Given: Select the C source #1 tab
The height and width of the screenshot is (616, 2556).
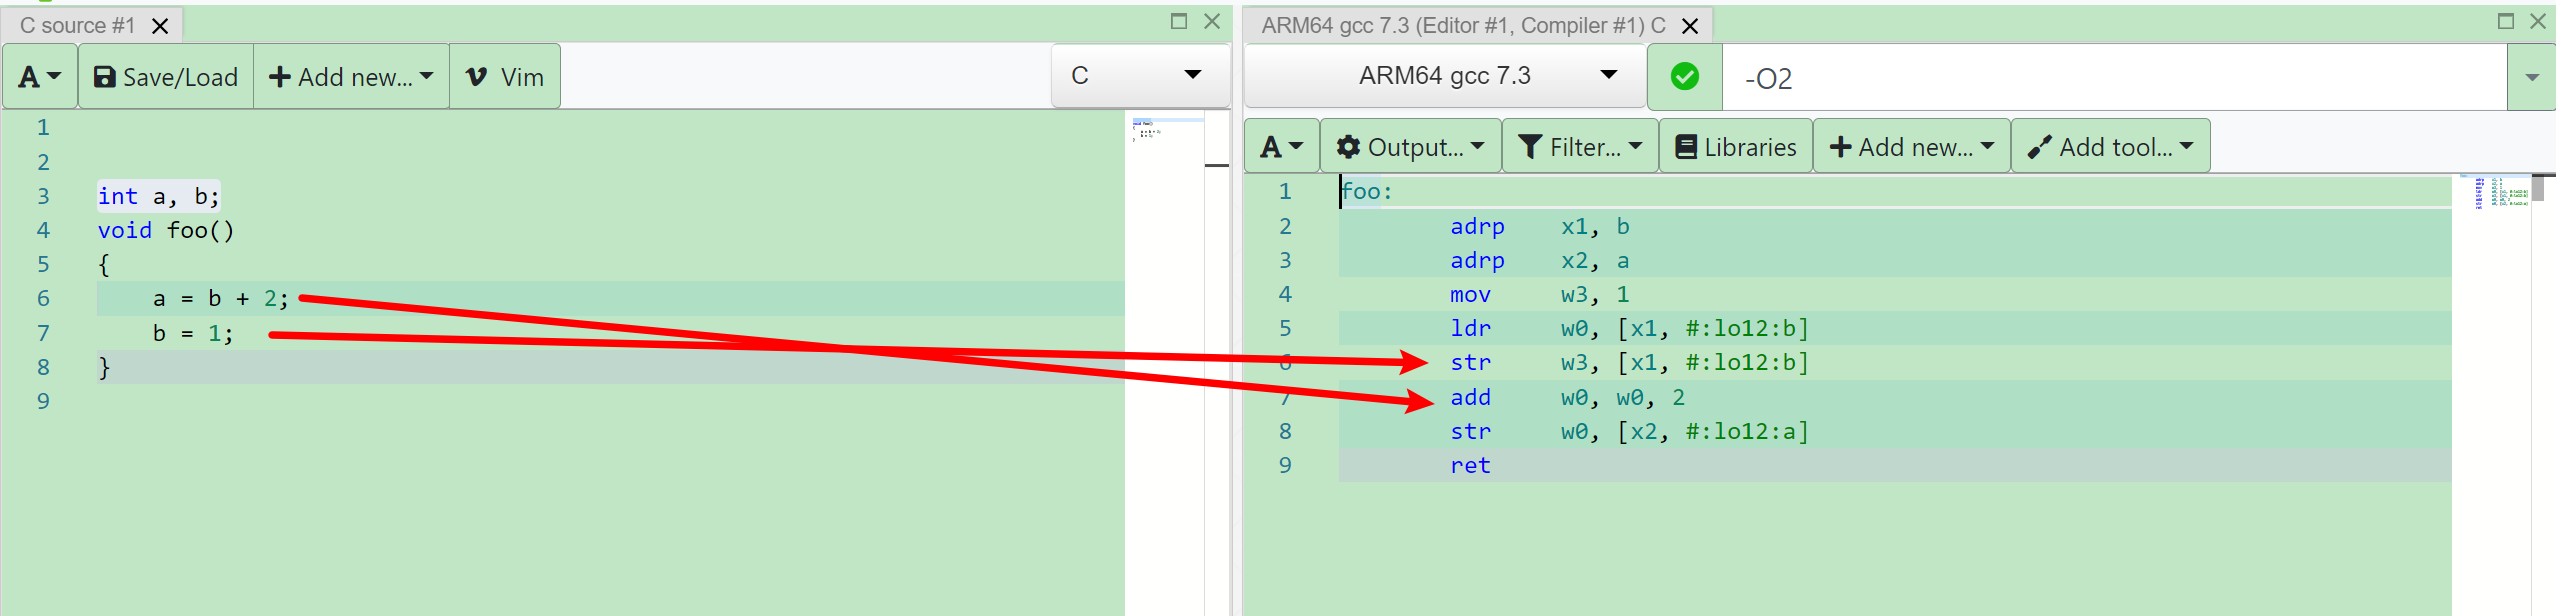Looking at the screenshot, I should pos(77,25).
